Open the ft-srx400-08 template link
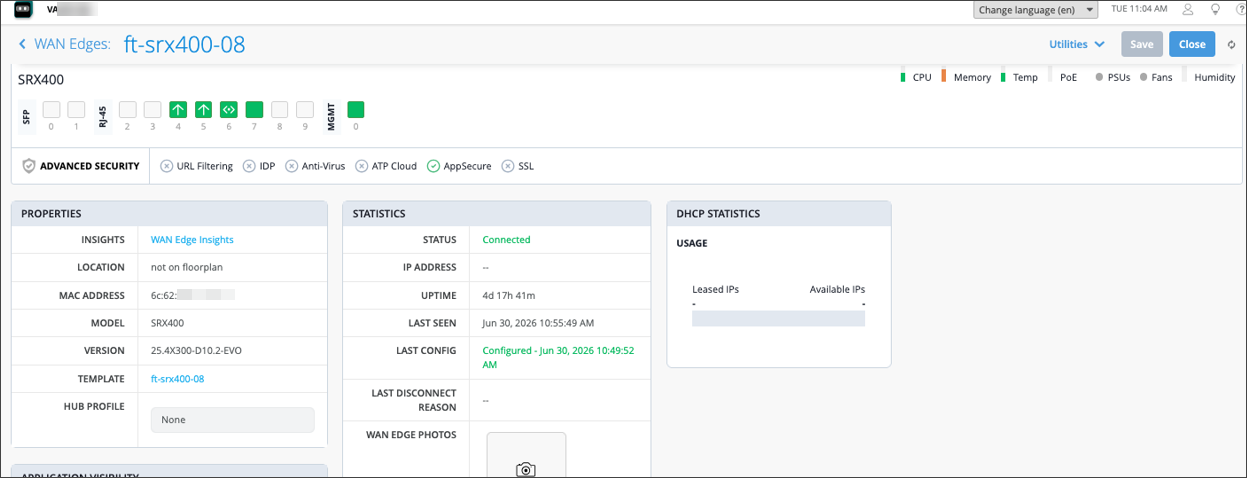Screen dimensions: 1247x478 (177, 379)
